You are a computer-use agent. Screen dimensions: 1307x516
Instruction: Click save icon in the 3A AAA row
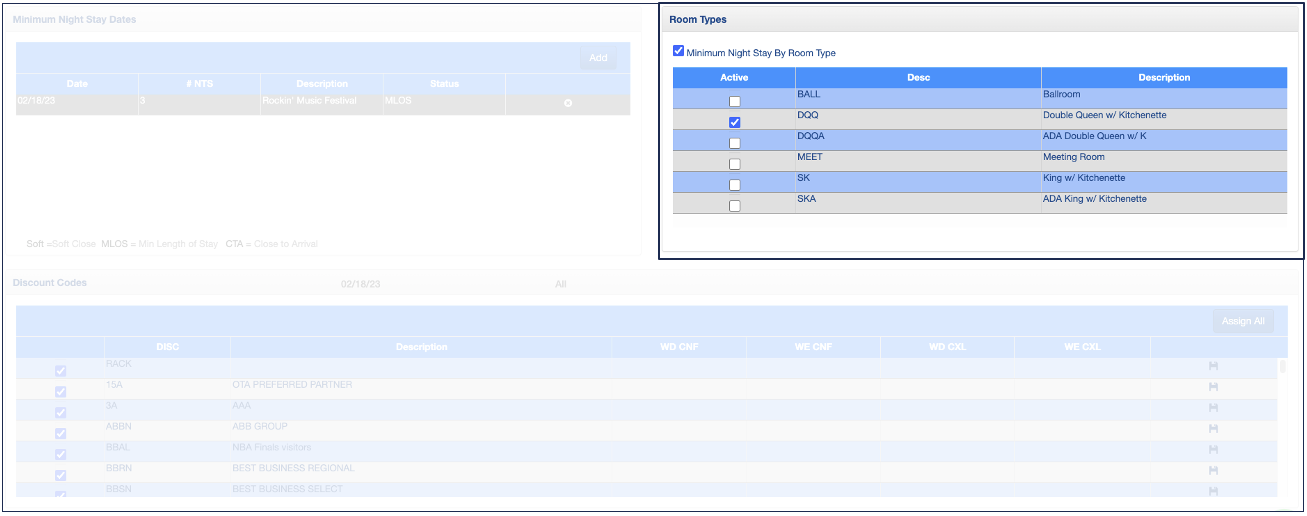1213,408
